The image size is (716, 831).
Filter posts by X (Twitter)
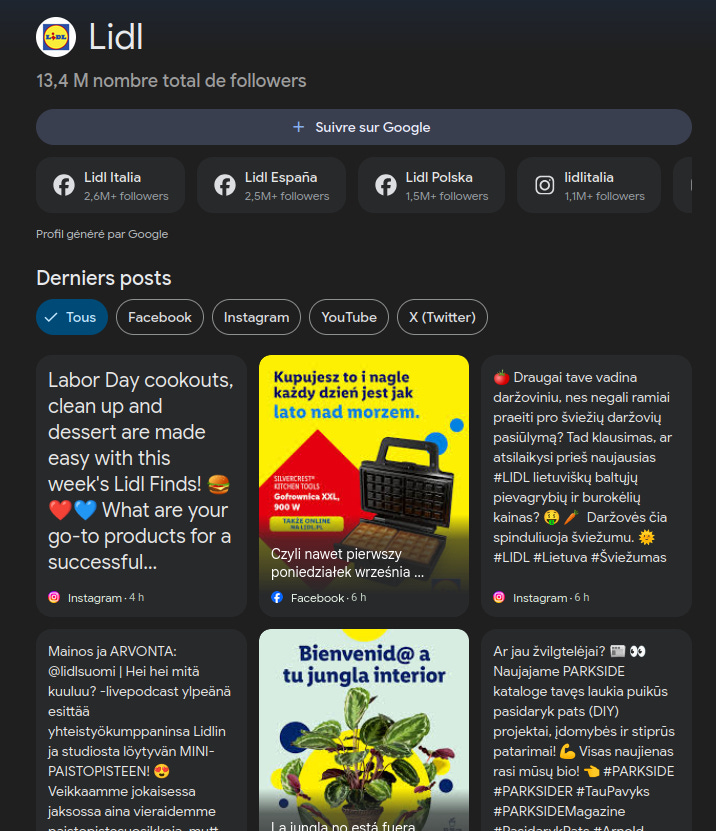(442, 317)
